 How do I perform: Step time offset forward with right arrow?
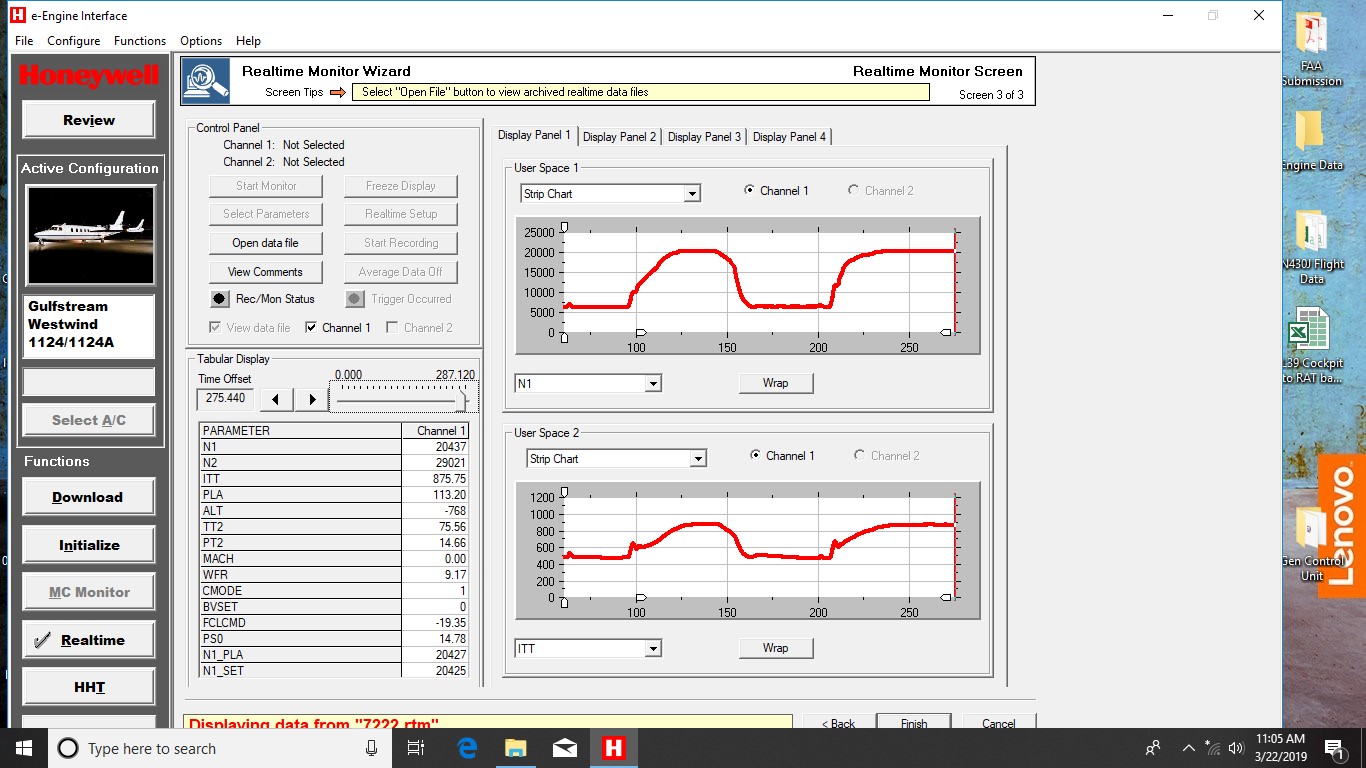pos(312,399)
